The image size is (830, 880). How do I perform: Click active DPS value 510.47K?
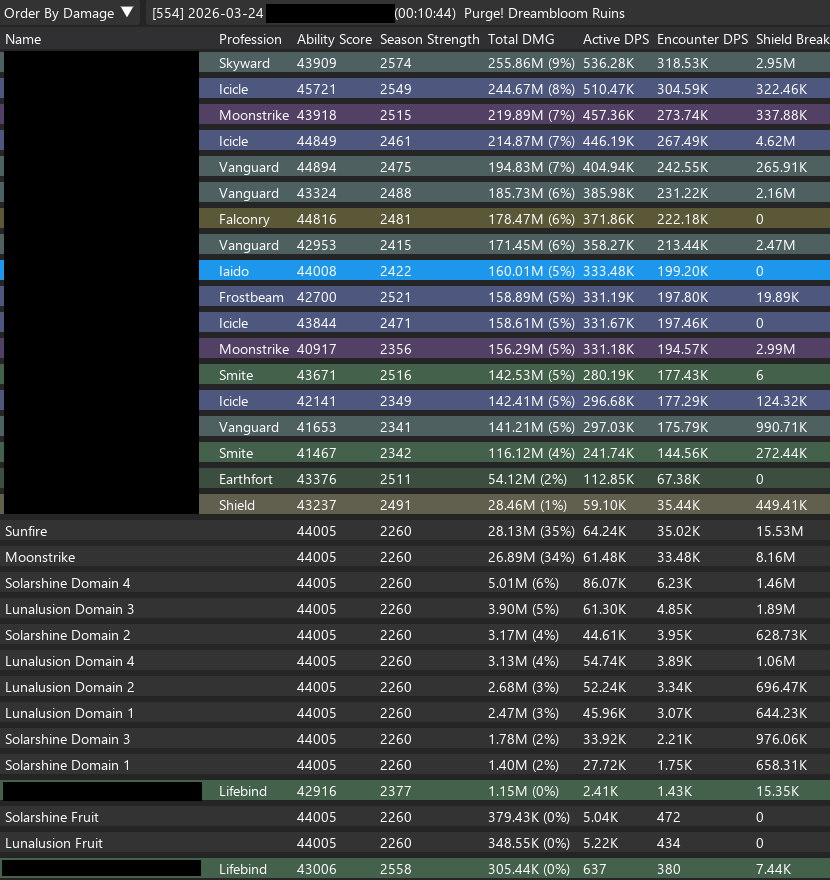(608, 89)
